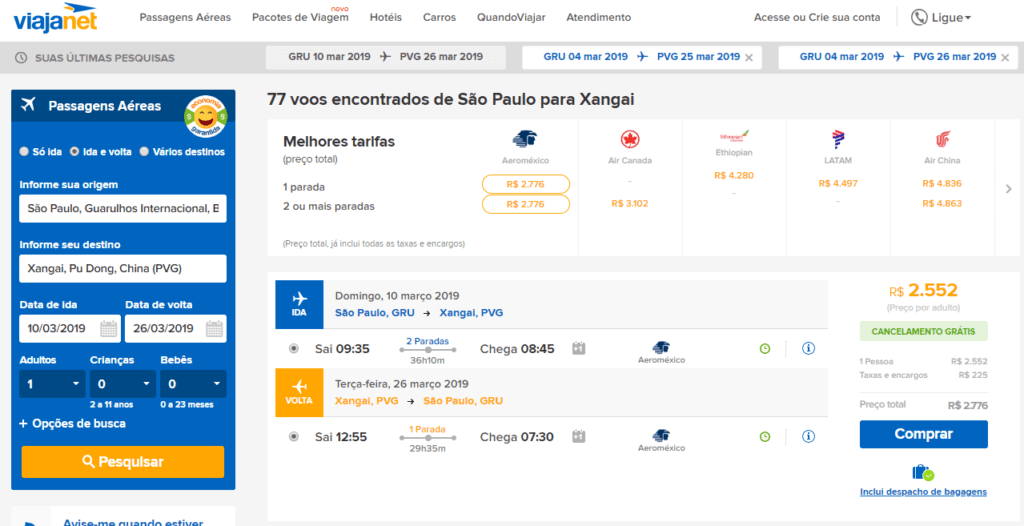Click the destination field Xangai, Pu Dong

123,269
